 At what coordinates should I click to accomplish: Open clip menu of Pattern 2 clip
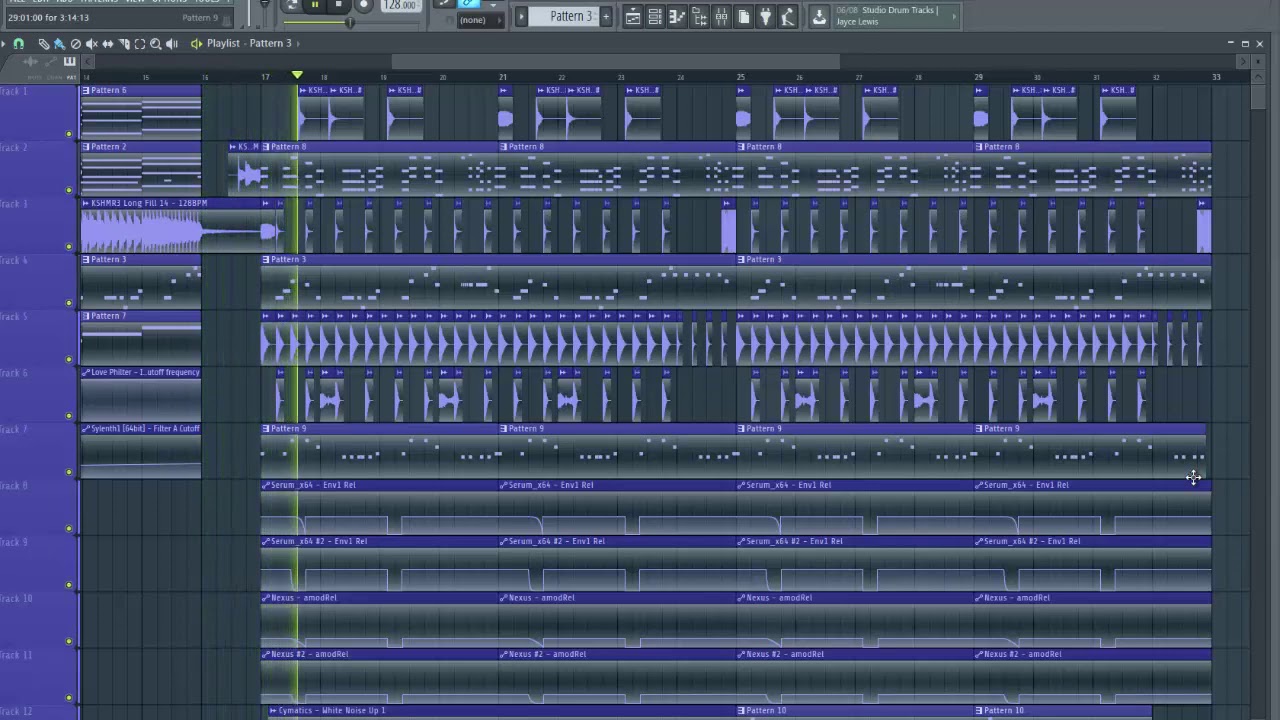[86, 147]
